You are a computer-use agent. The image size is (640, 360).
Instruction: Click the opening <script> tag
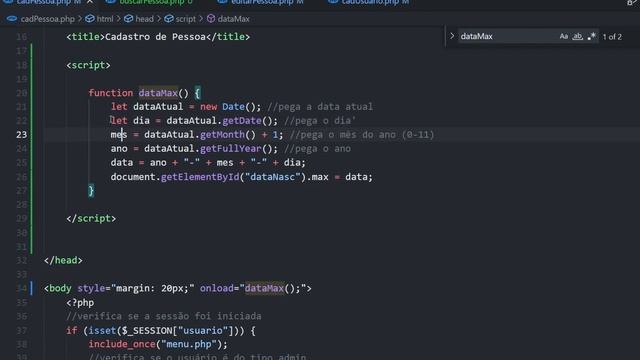(x=88, y=65)
